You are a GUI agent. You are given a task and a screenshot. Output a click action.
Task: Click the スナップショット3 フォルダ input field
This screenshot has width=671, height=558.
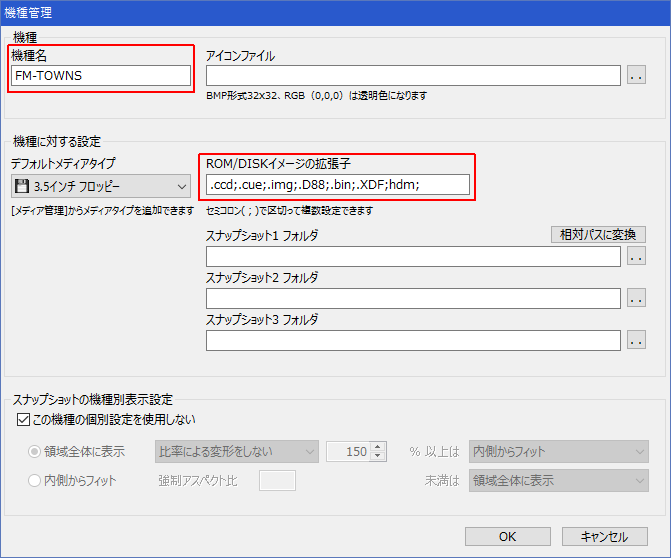413,341
